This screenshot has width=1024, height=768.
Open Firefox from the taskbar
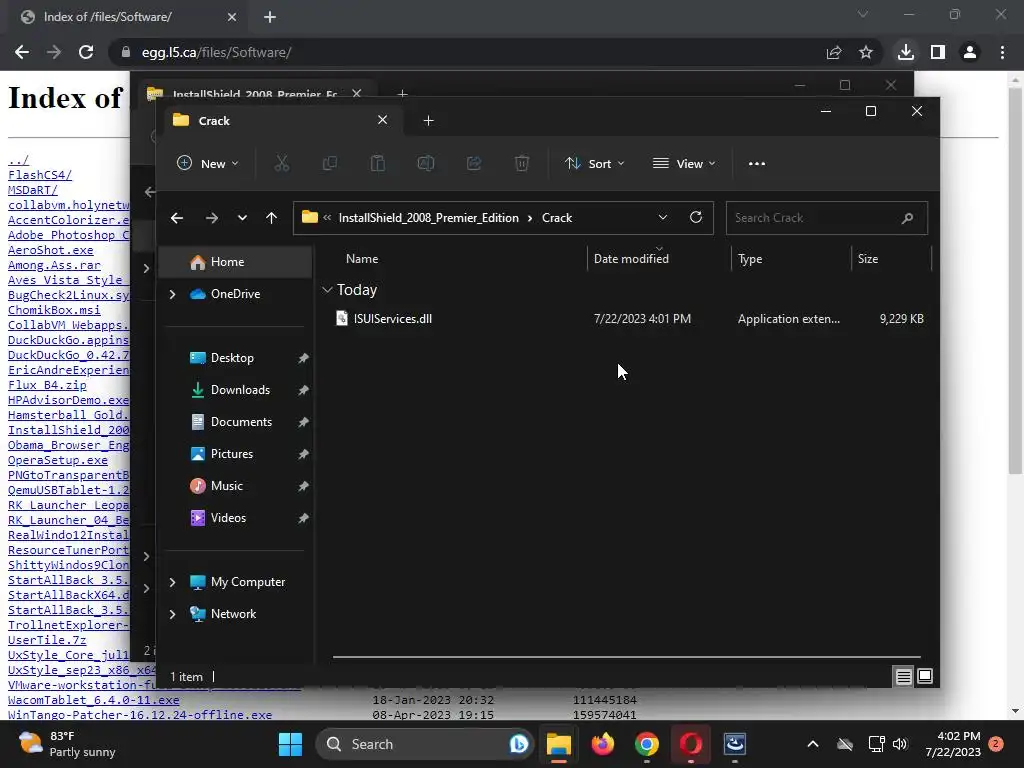coord(603,744)
